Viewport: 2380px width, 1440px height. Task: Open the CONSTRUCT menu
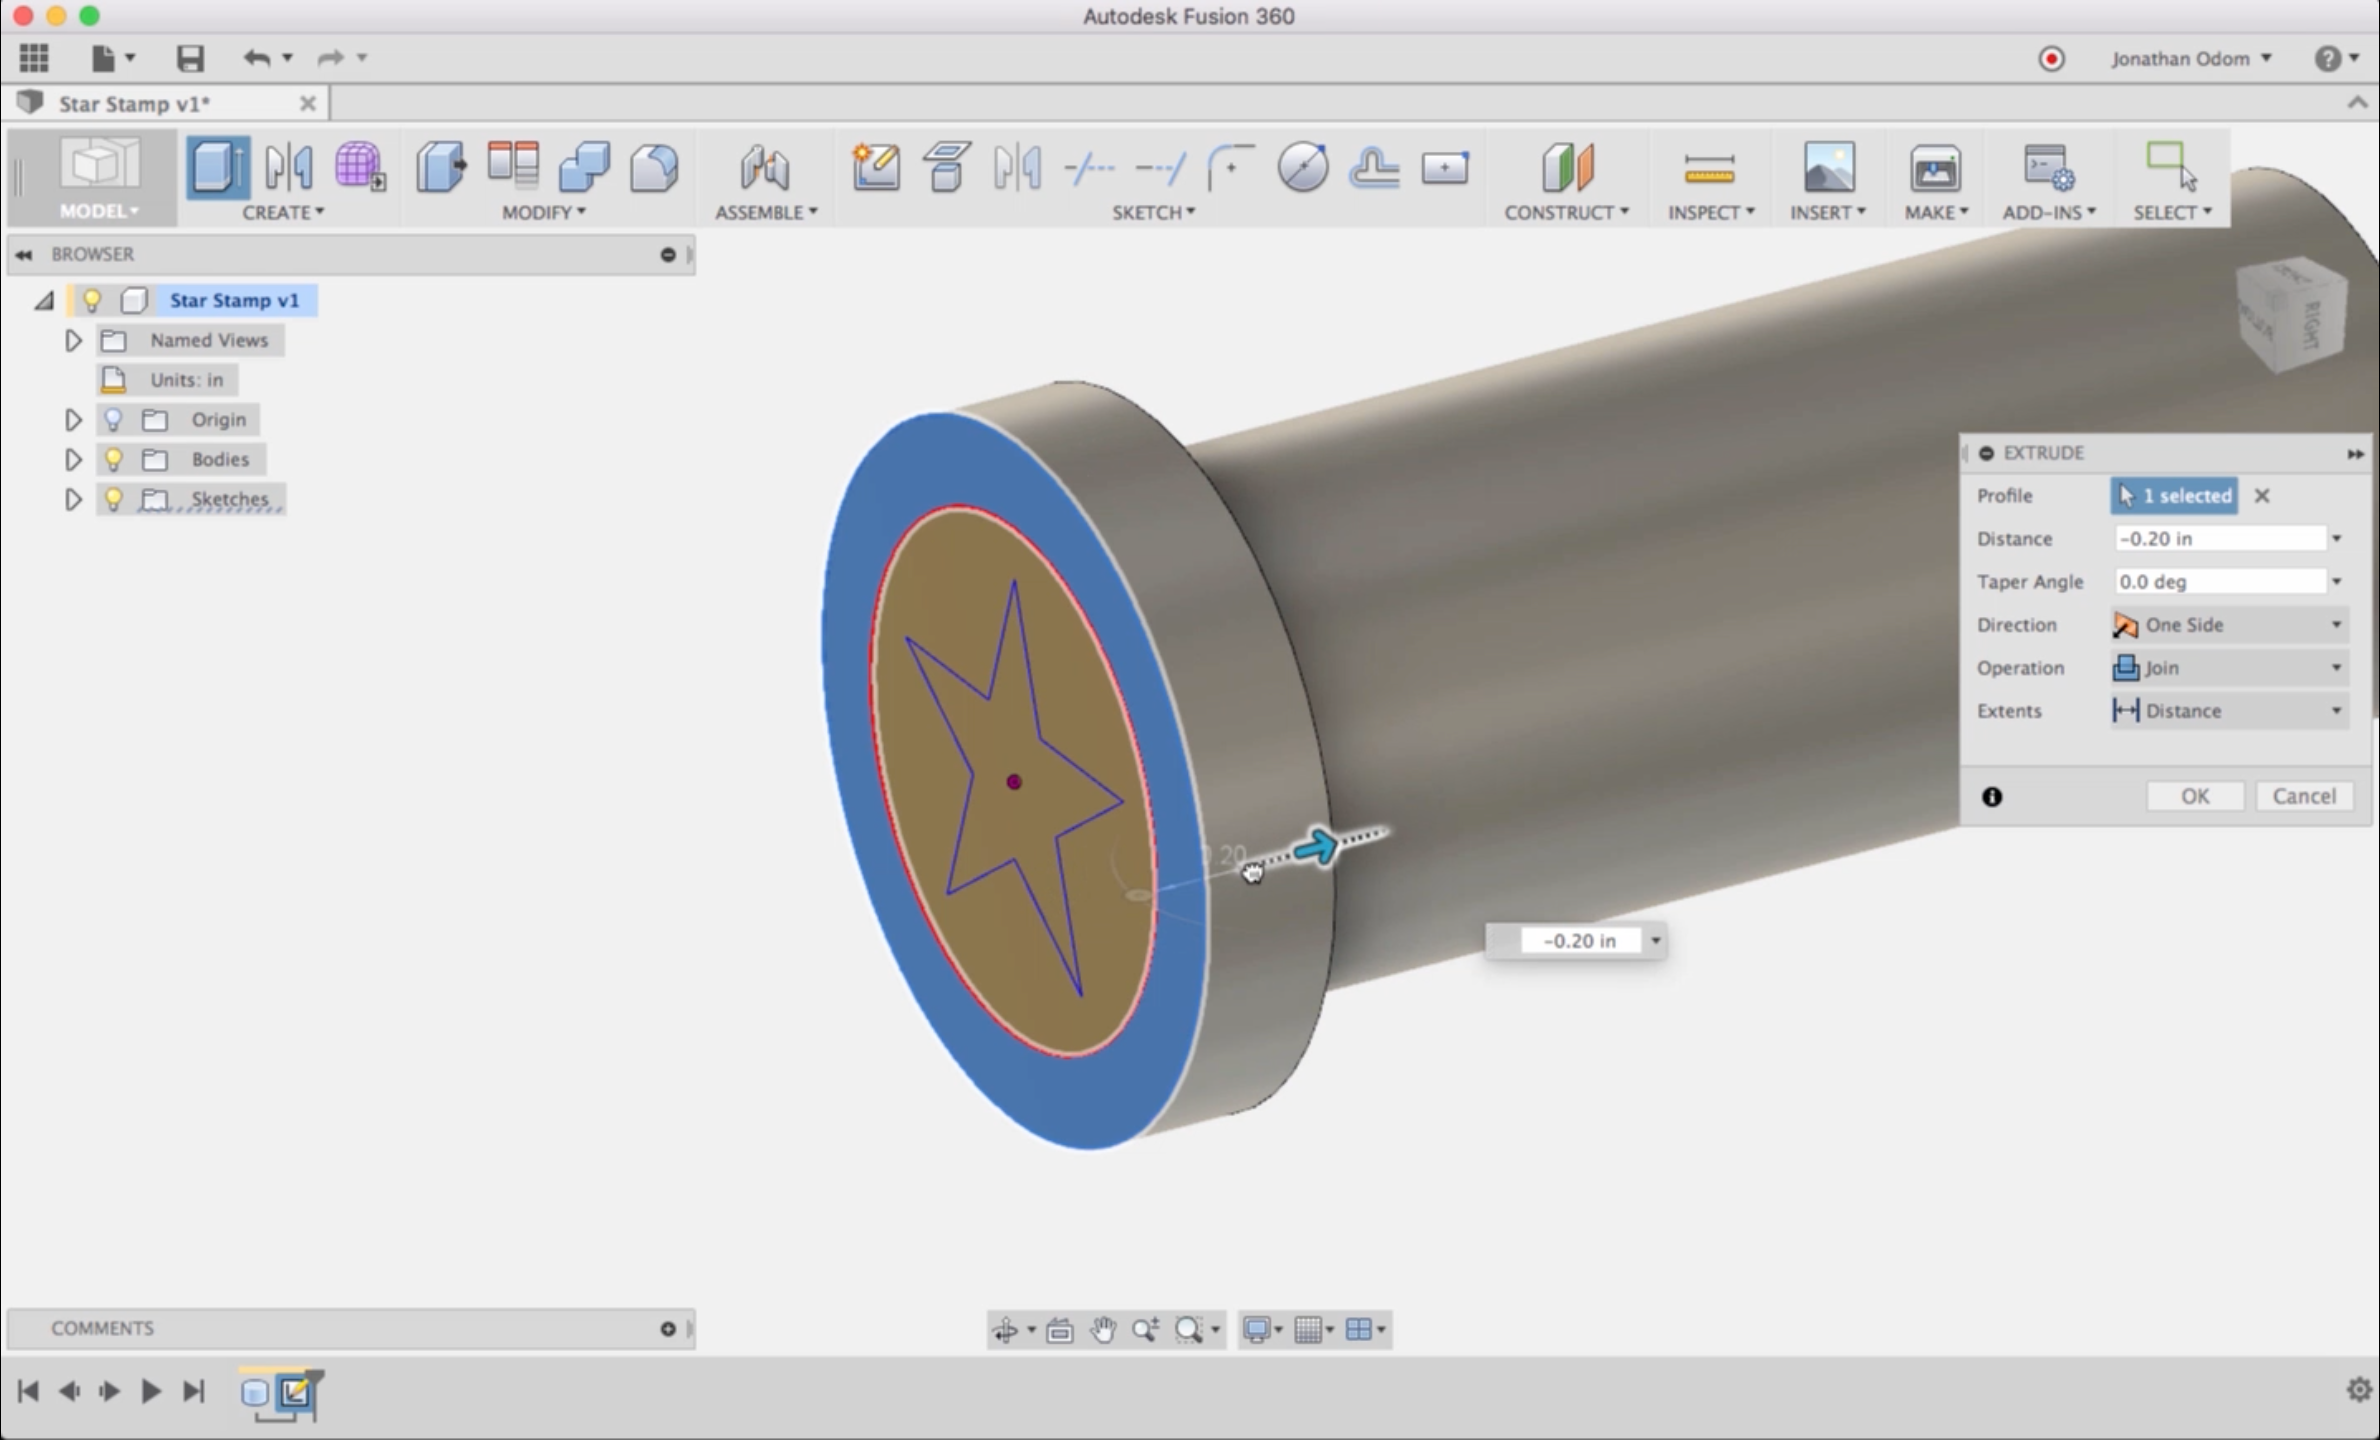pos(1566,212)
